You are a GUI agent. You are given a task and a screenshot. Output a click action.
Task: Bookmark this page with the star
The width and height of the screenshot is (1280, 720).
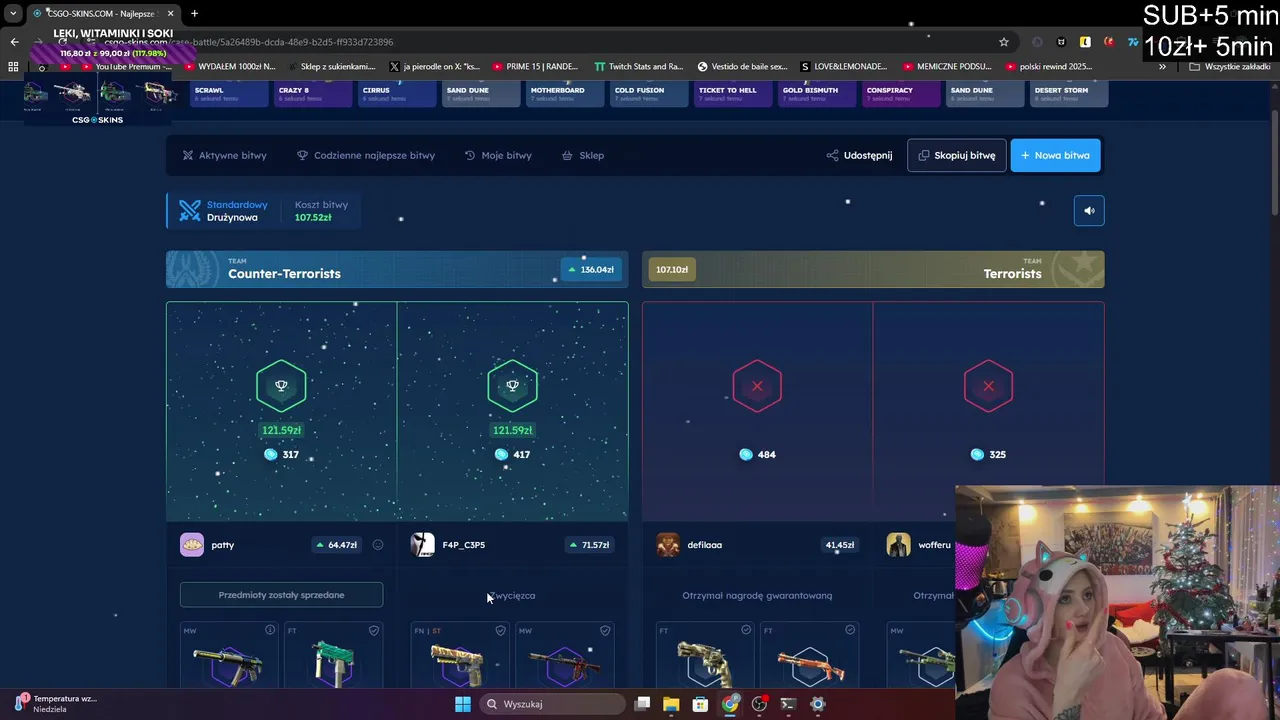(1004, 42)
